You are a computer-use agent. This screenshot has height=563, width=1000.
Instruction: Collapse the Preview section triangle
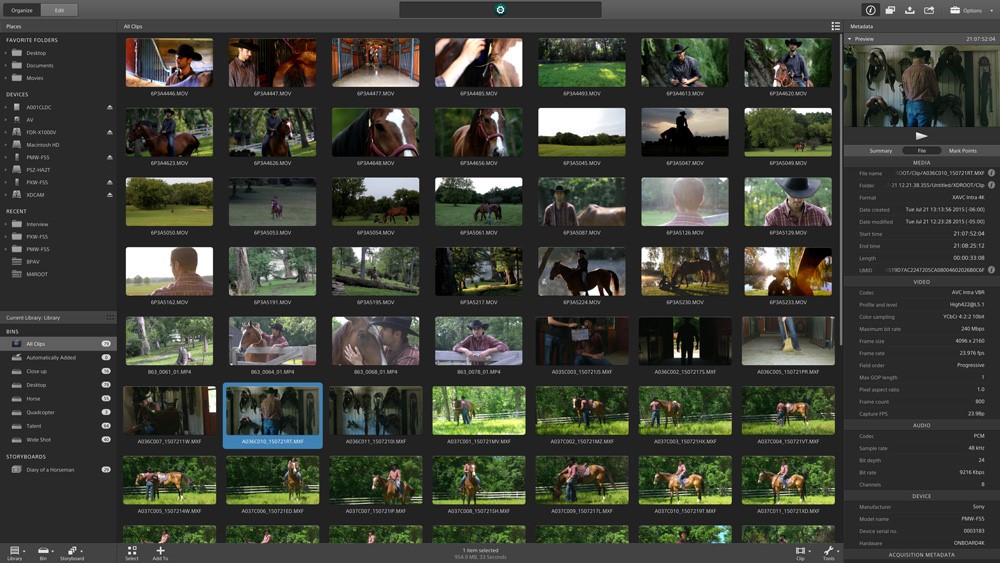(849, 39)
